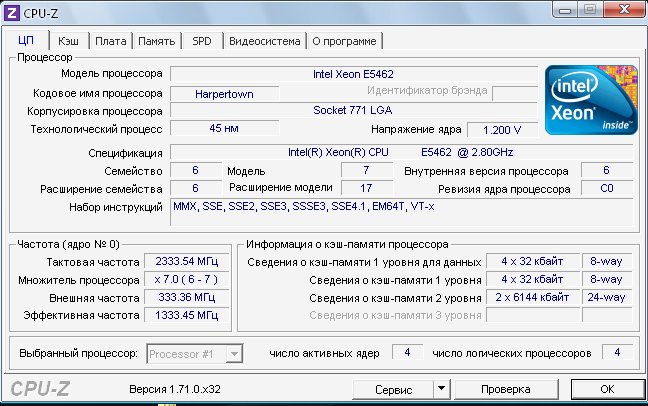Click the Расширение модели value 17
The width and height of the screenshot is (648, 406).
pyautogui.click(x=367, y=188)
